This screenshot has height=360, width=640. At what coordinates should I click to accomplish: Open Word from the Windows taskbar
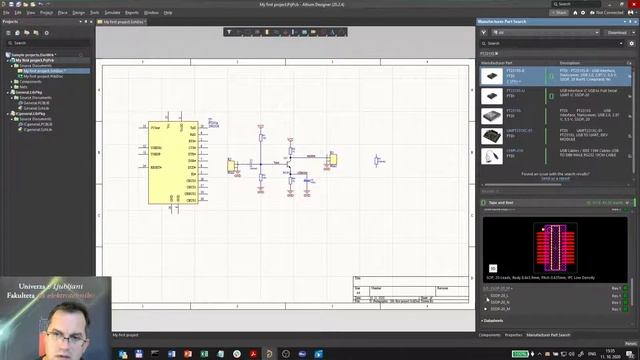[x=171, y=354]
